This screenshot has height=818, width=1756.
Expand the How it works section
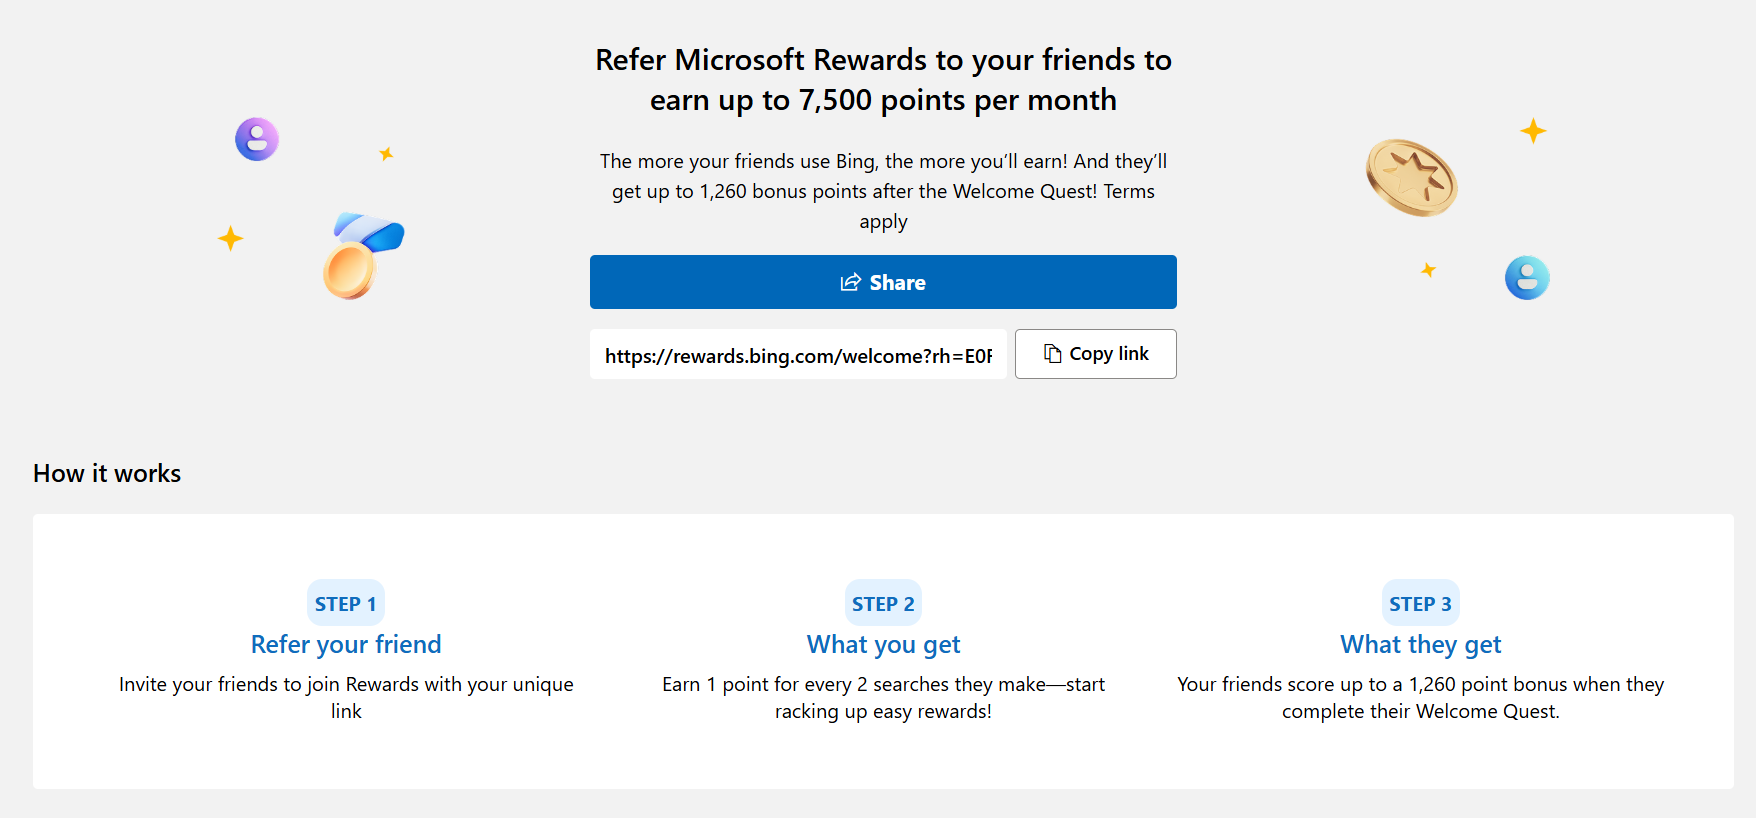106,473
